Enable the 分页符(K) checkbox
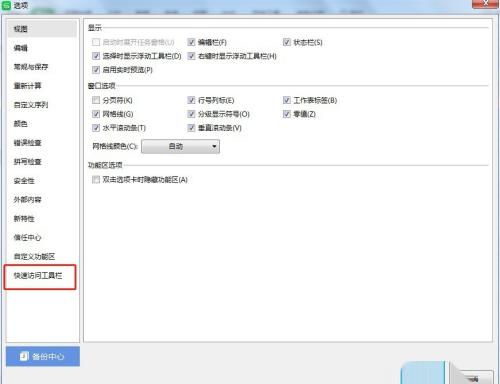The height and width of the screenshot is (384, 500). (96, 100)
